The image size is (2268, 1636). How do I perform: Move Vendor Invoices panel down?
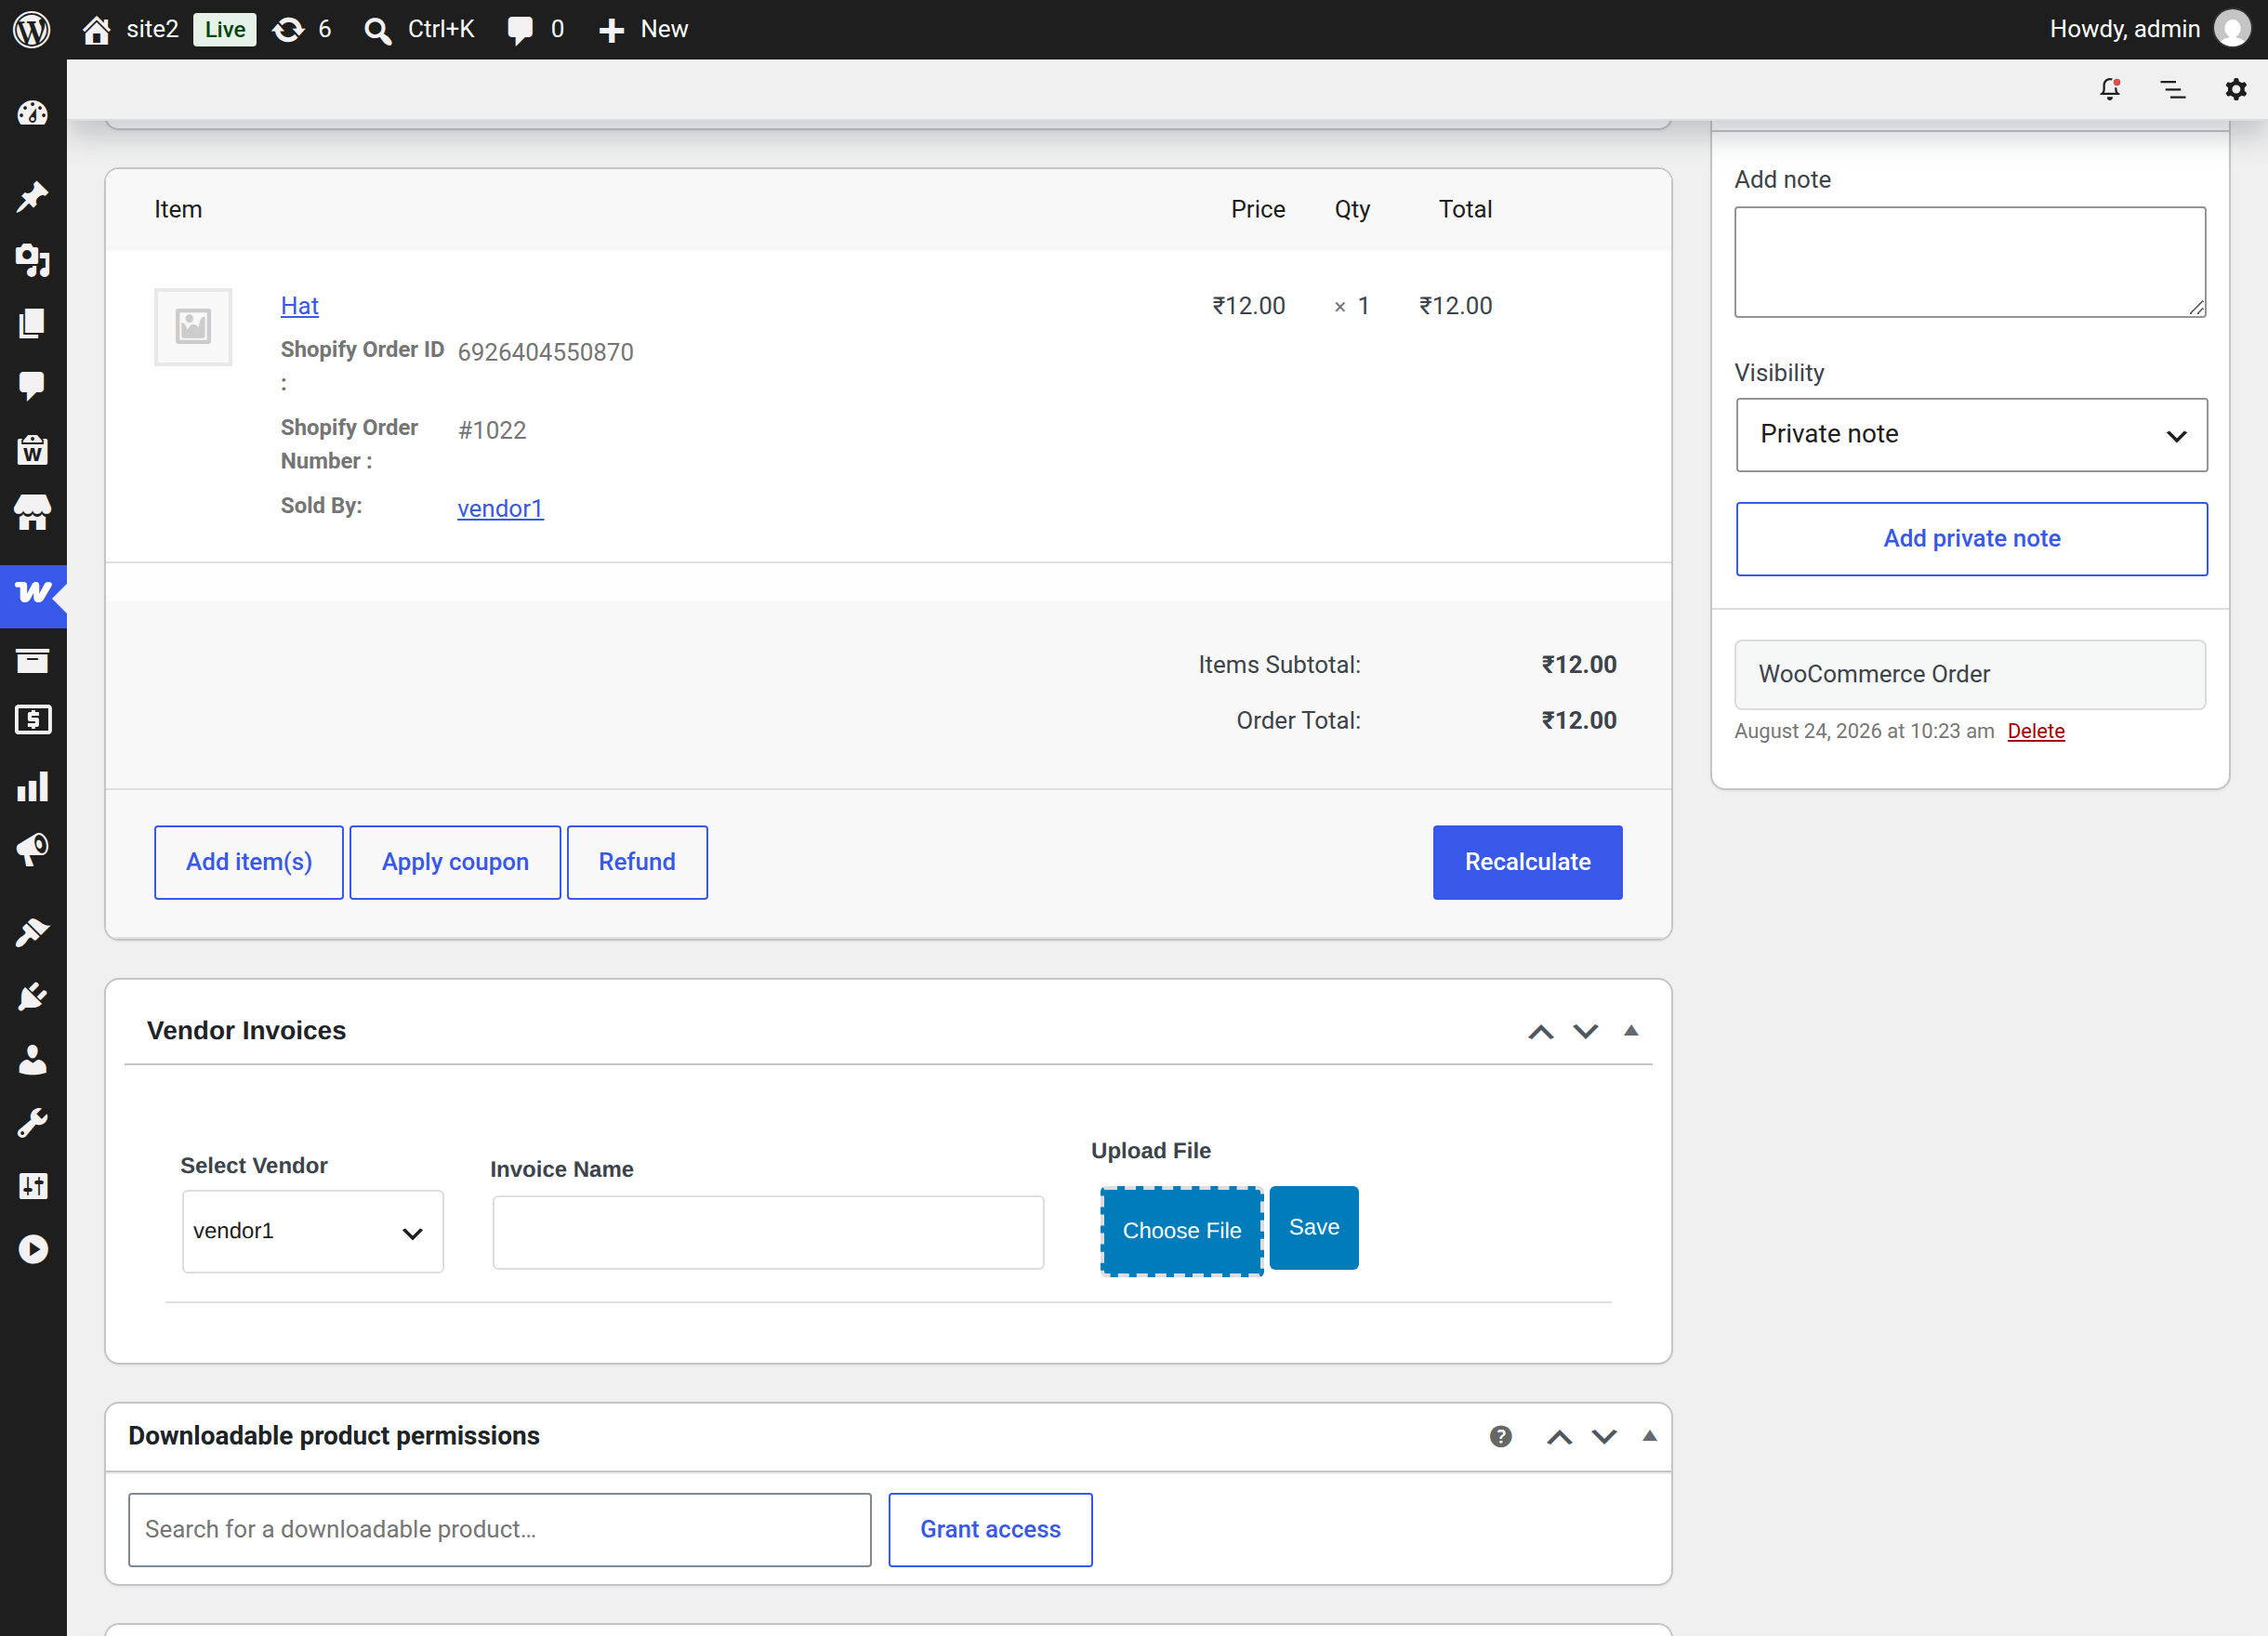click(1586, 1031)
